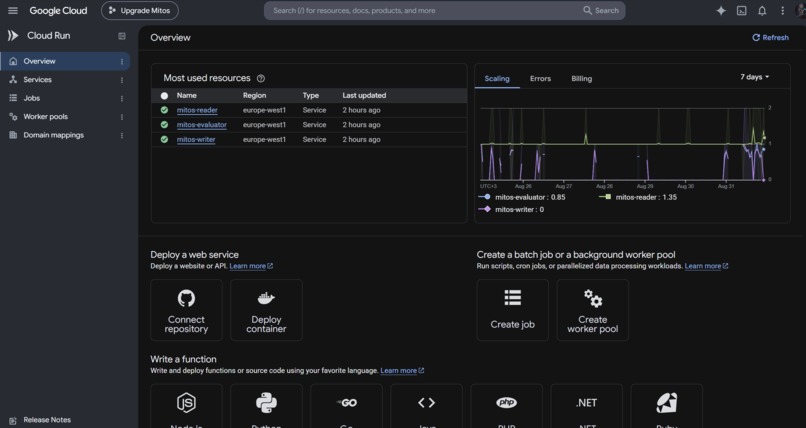The width and height of the screenshot is (806, 428).
Task: Select the Node.js function icon
Action: tap(186, 403)
